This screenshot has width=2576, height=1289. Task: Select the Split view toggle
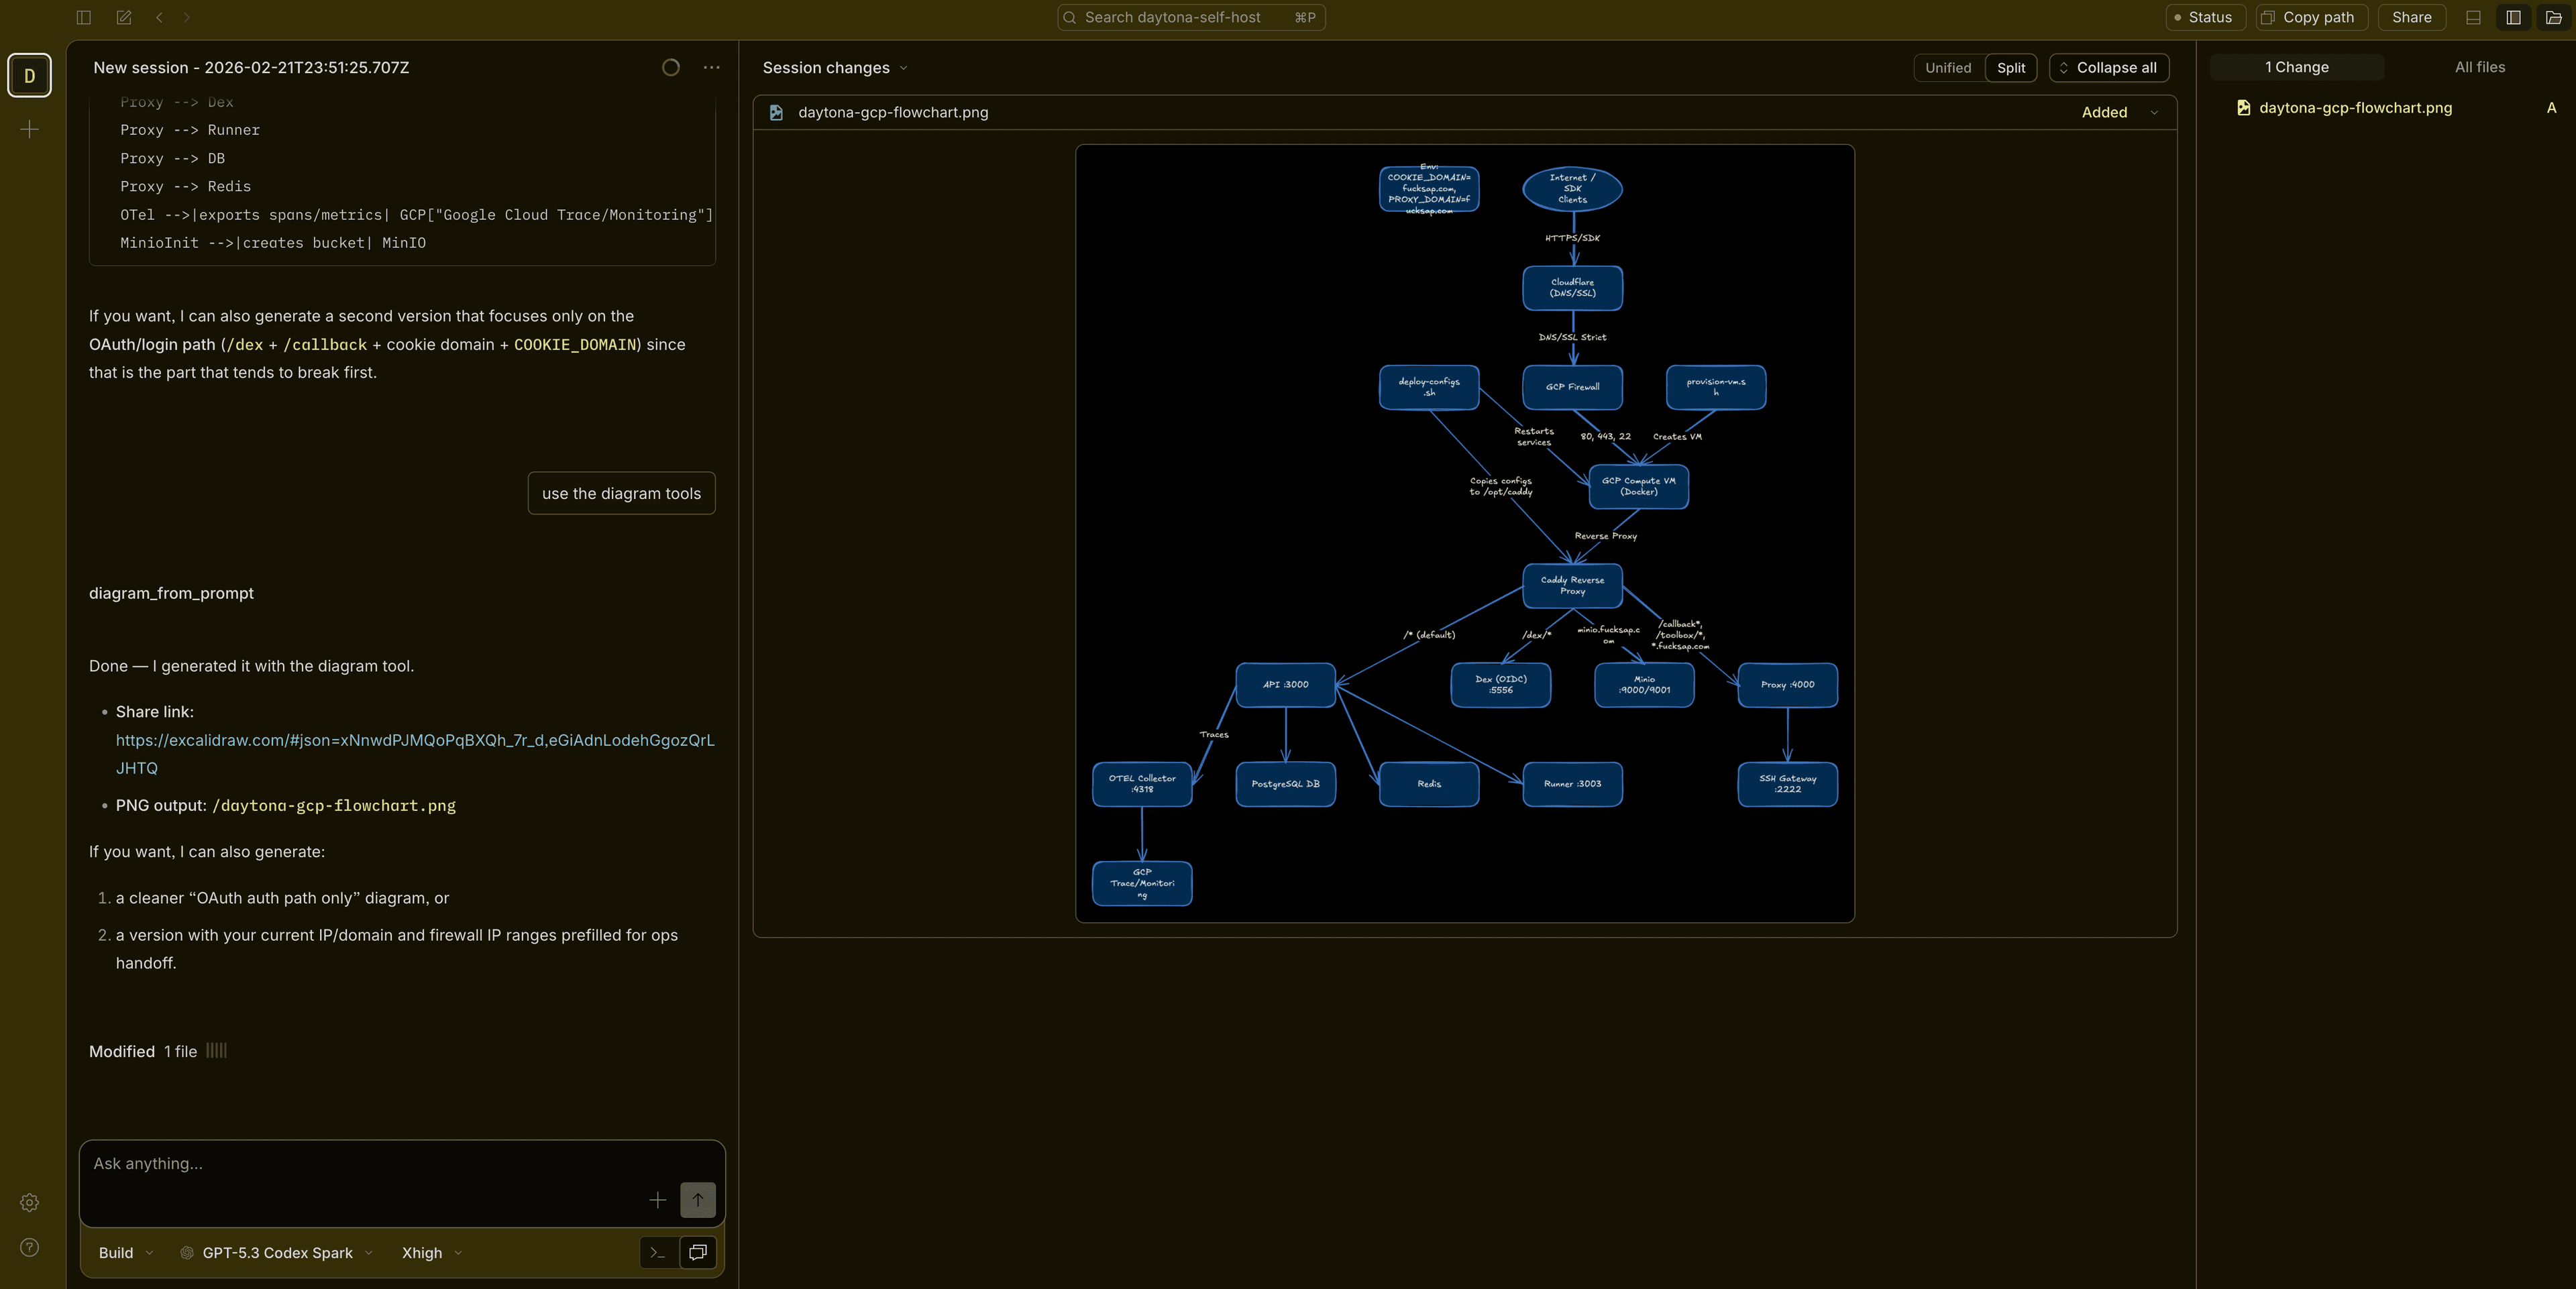pos(2010,67)
